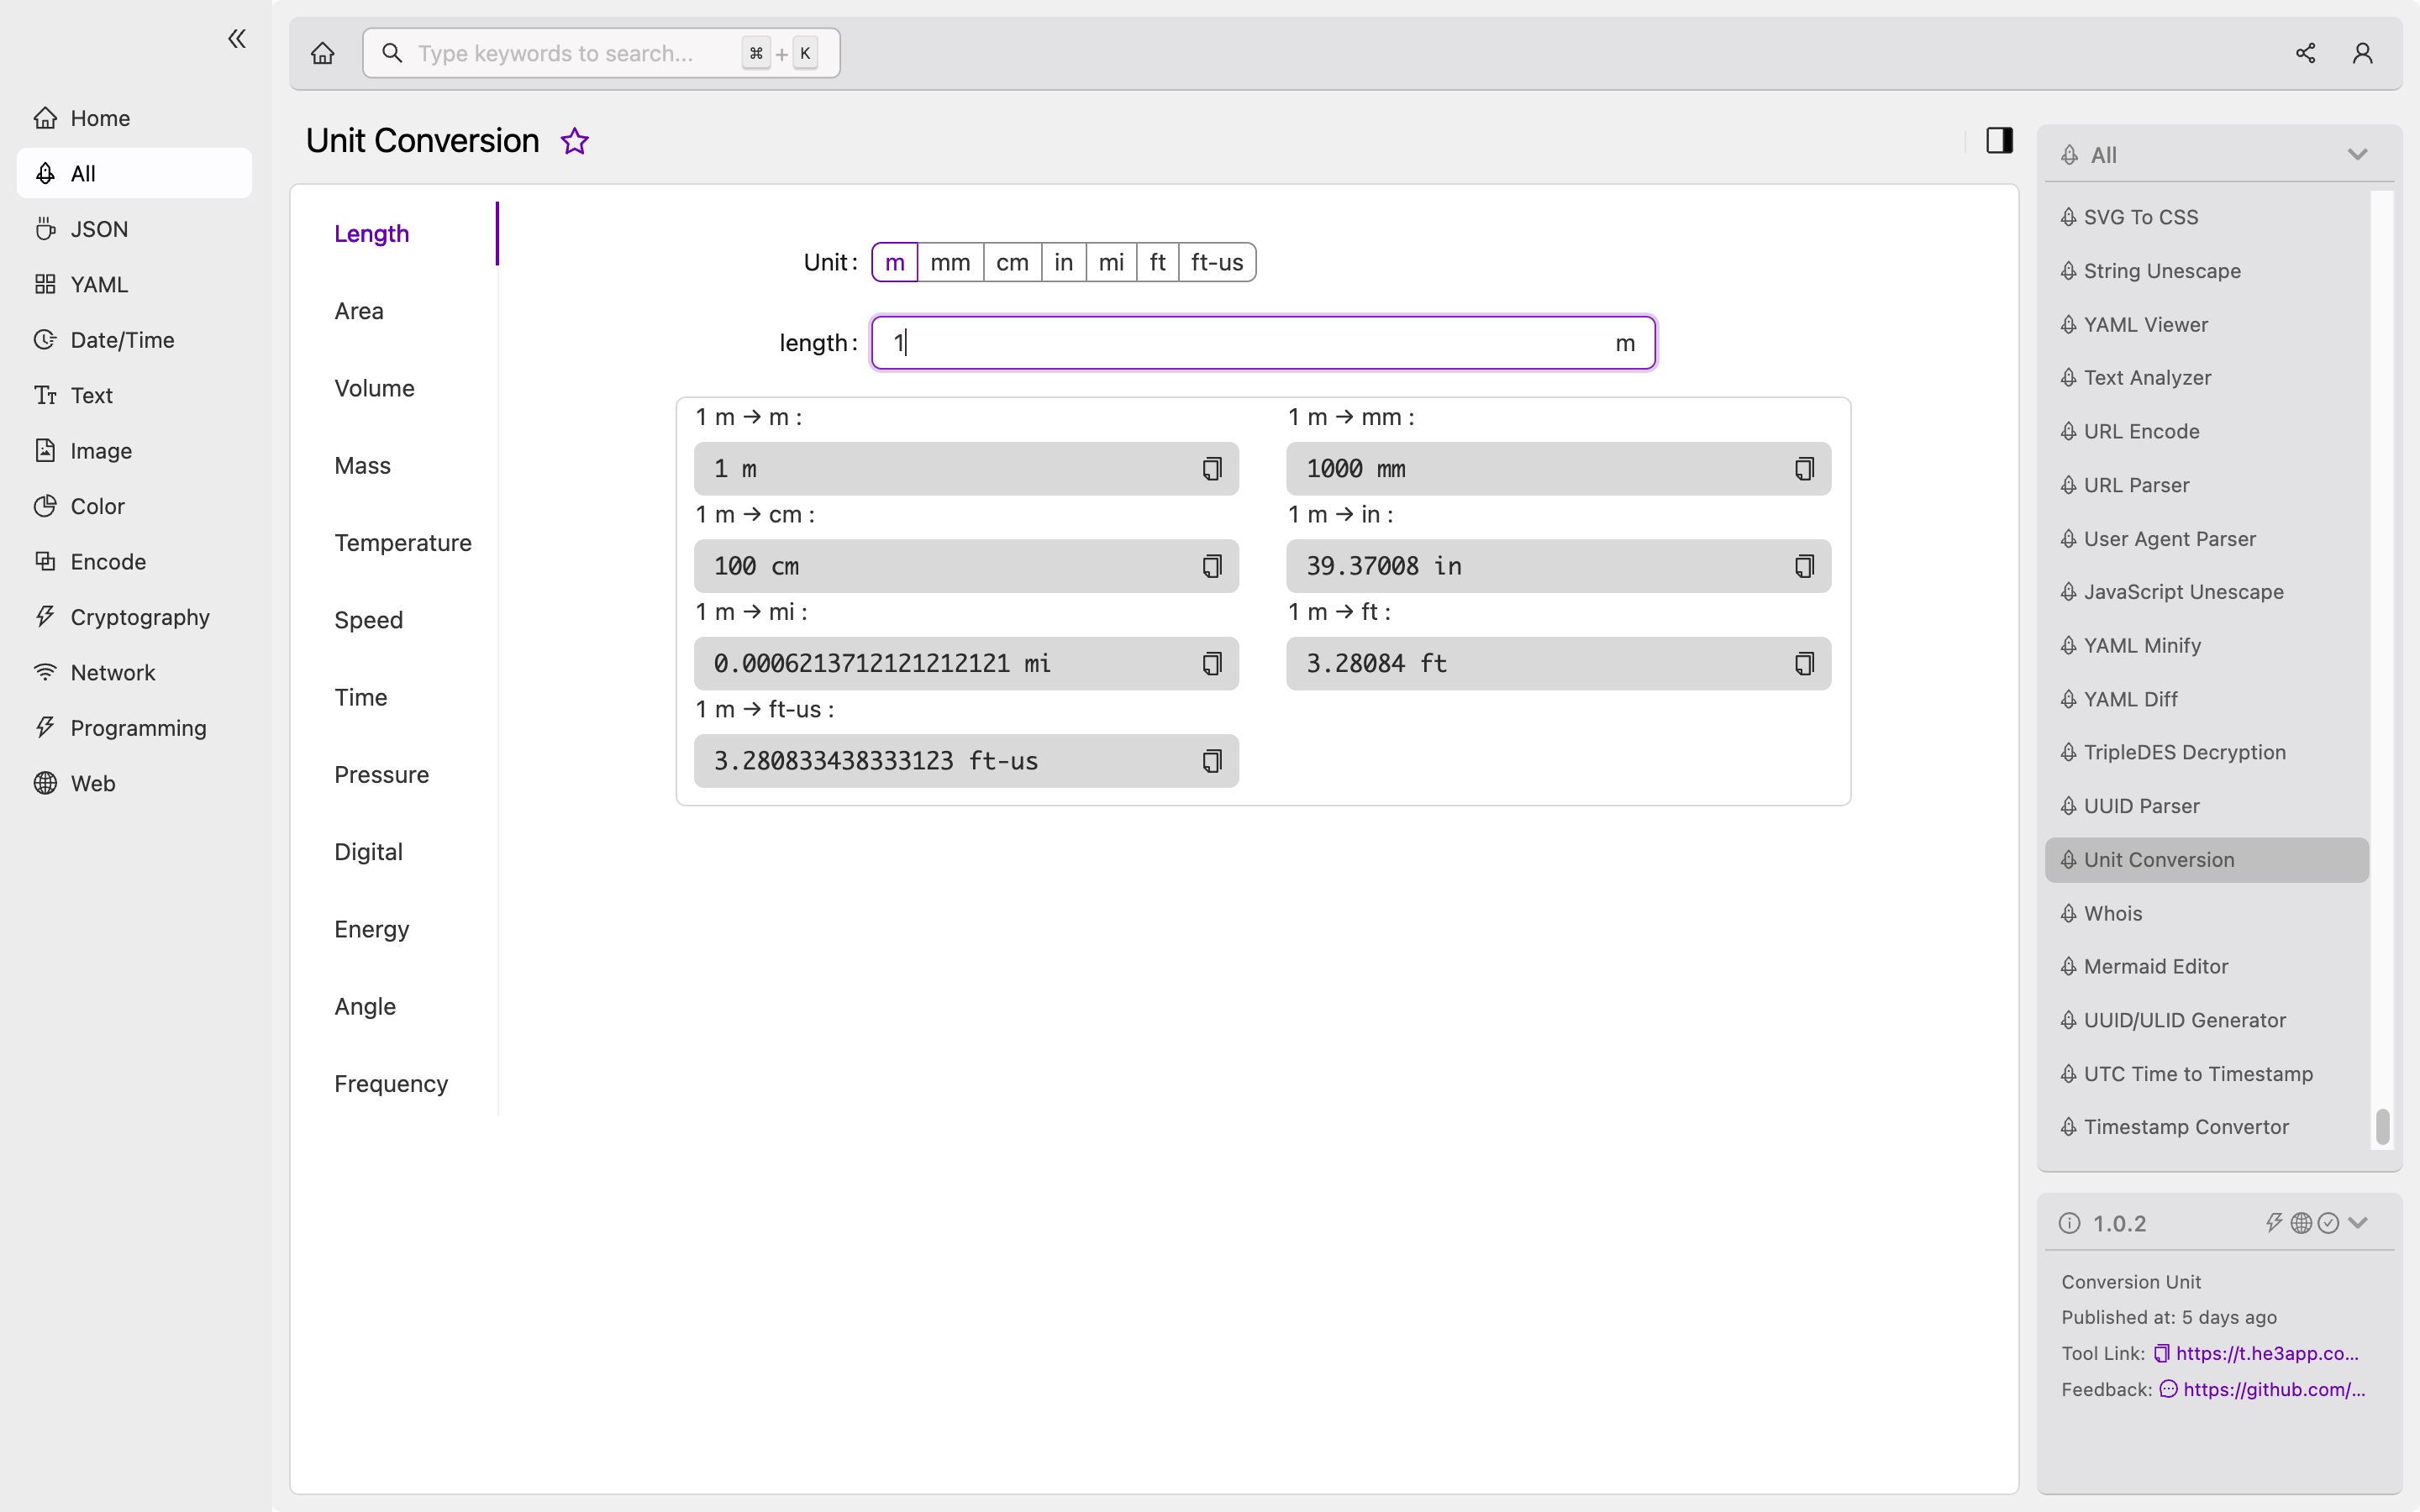Click the share icon in the top toolbar
The image size is (2420, 1512).
2305,52
